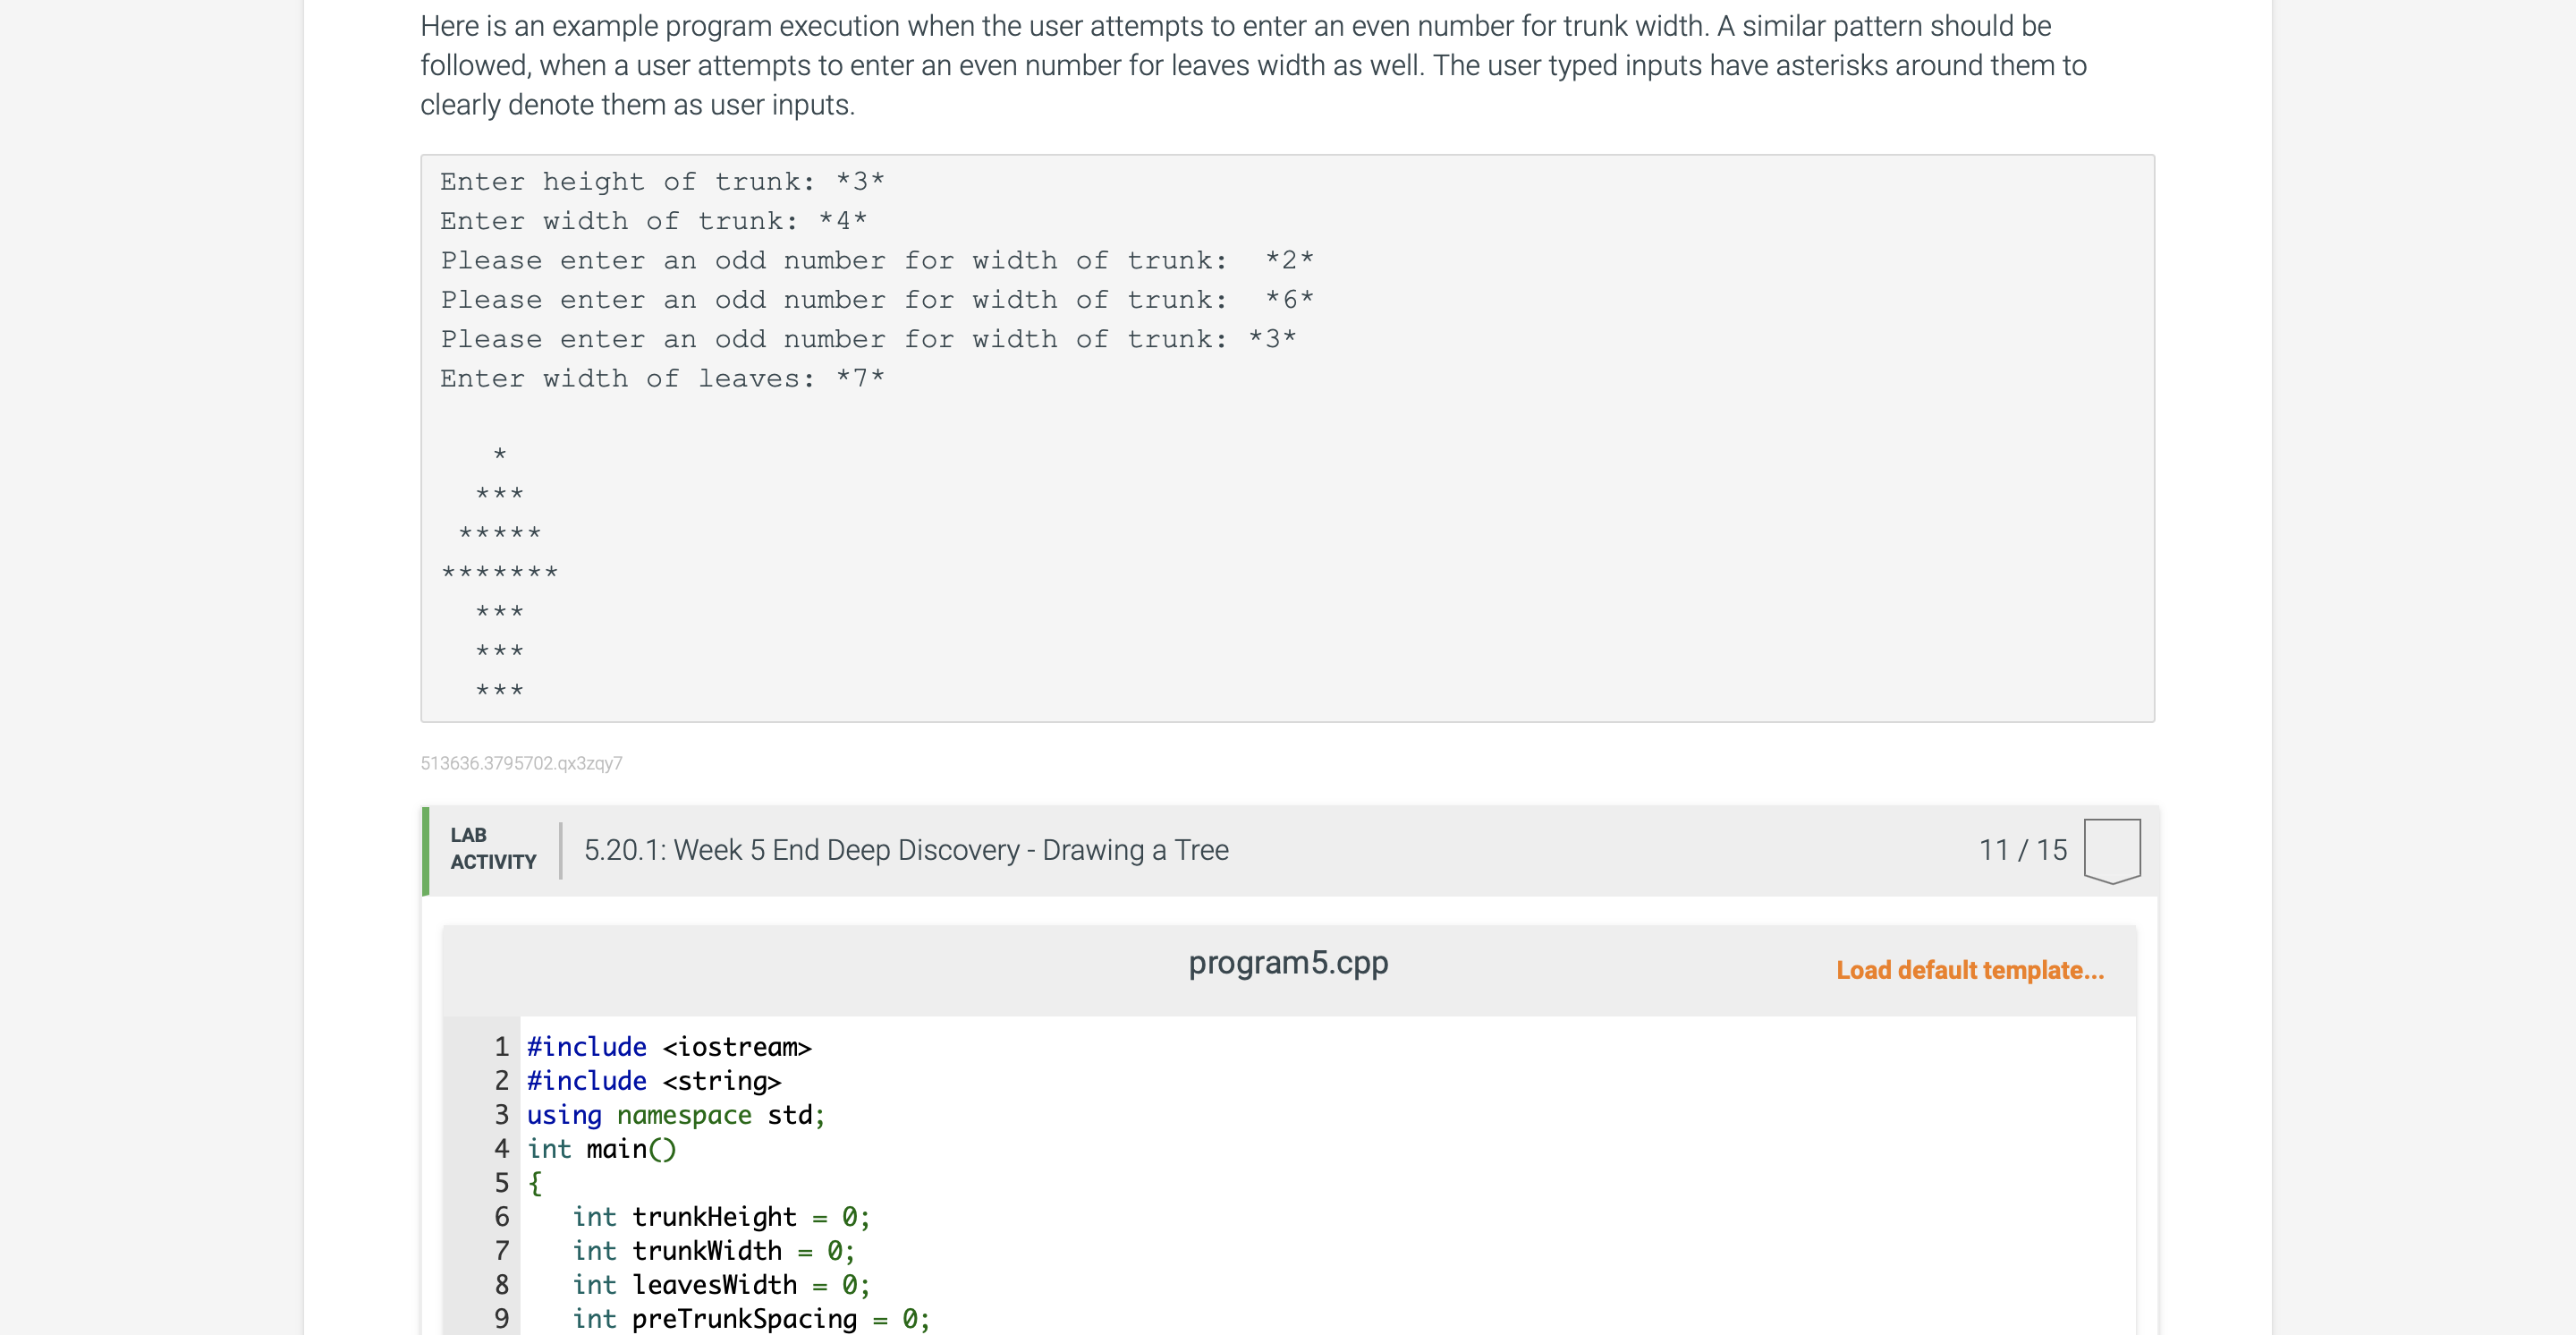This screenshot has width=2576, height=1335.
Task: Select the program5.cpp file name
Action: tap(1288, 963)
